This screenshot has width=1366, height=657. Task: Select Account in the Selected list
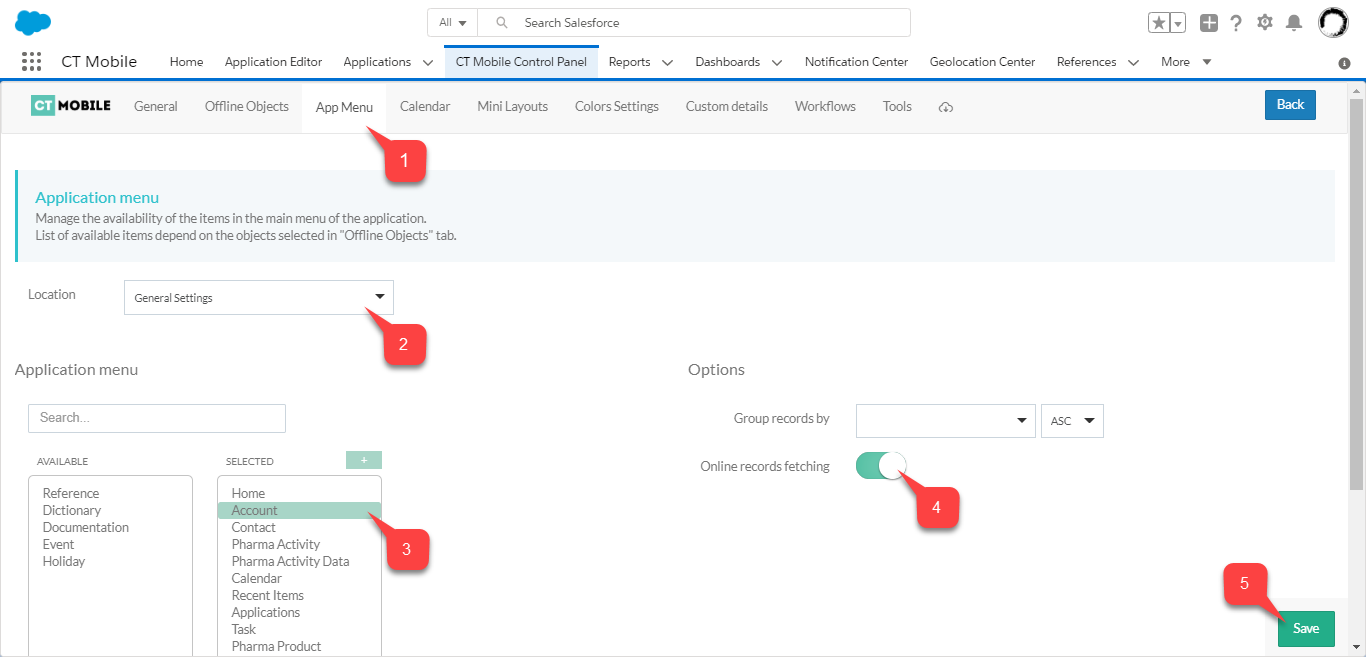click(x=255, y=510)
